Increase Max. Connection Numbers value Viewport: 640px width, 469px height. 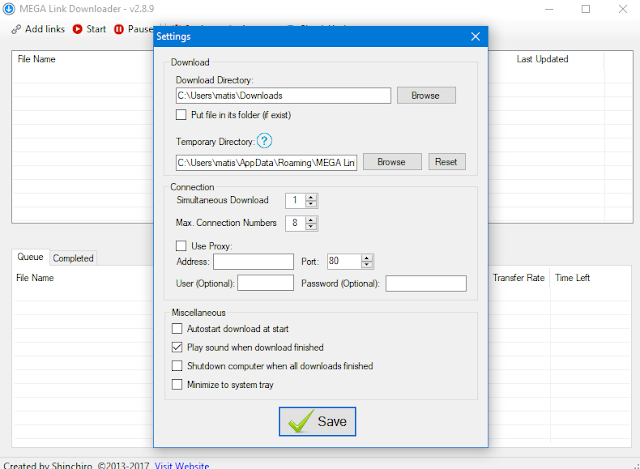(x=311, y=220)
